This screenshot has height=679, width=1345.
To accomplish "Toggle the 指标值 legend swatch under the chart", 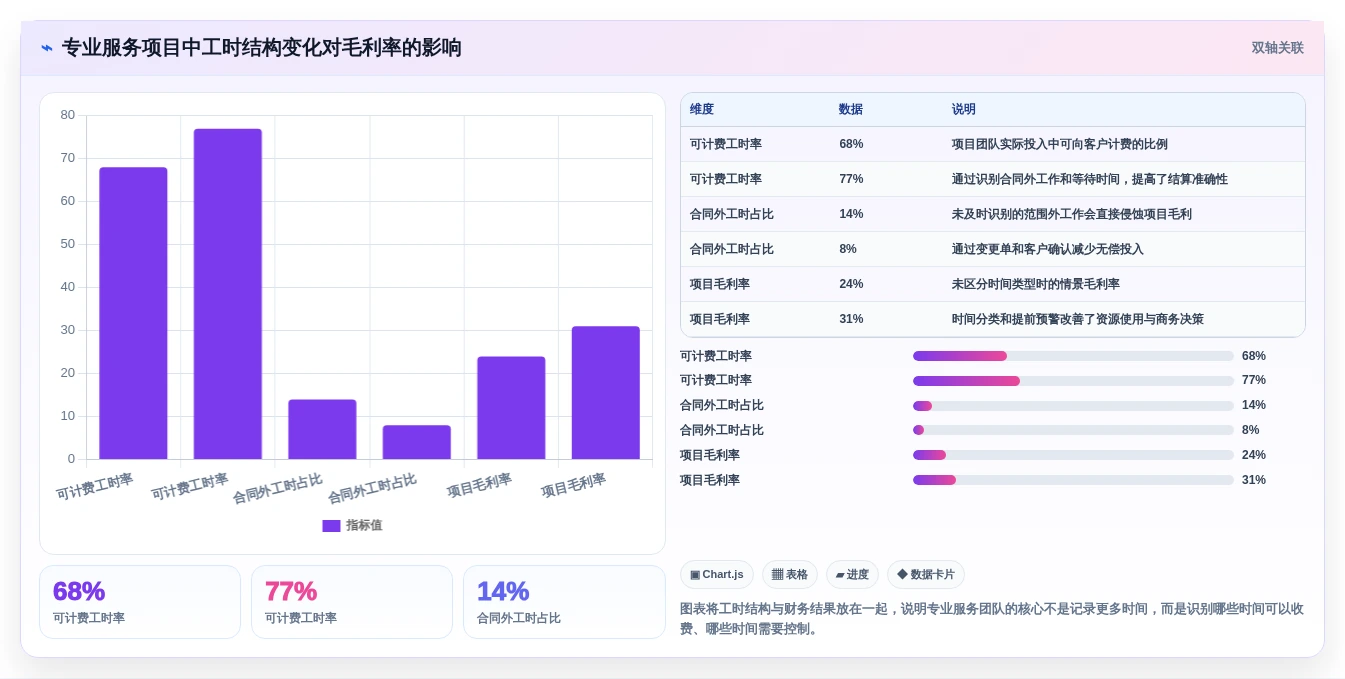I will 331,526.
